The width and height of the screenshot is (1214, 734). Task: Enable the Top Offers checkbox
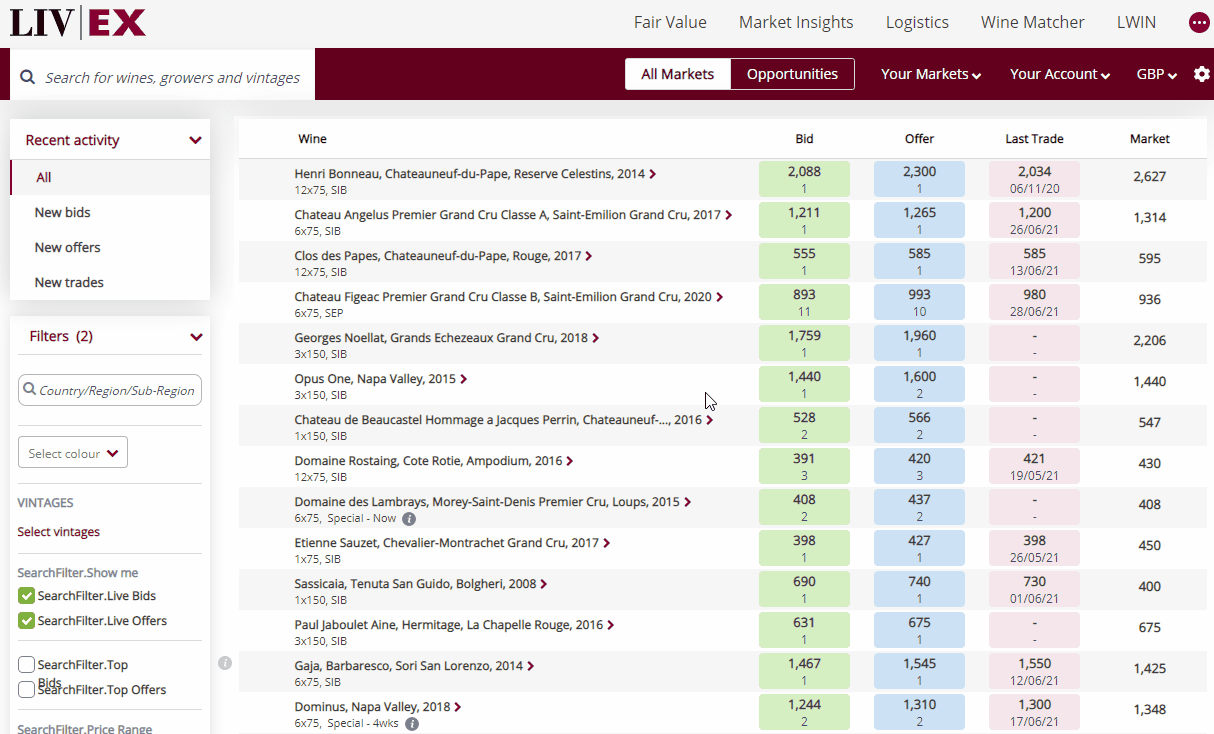(x=27, y=690)
